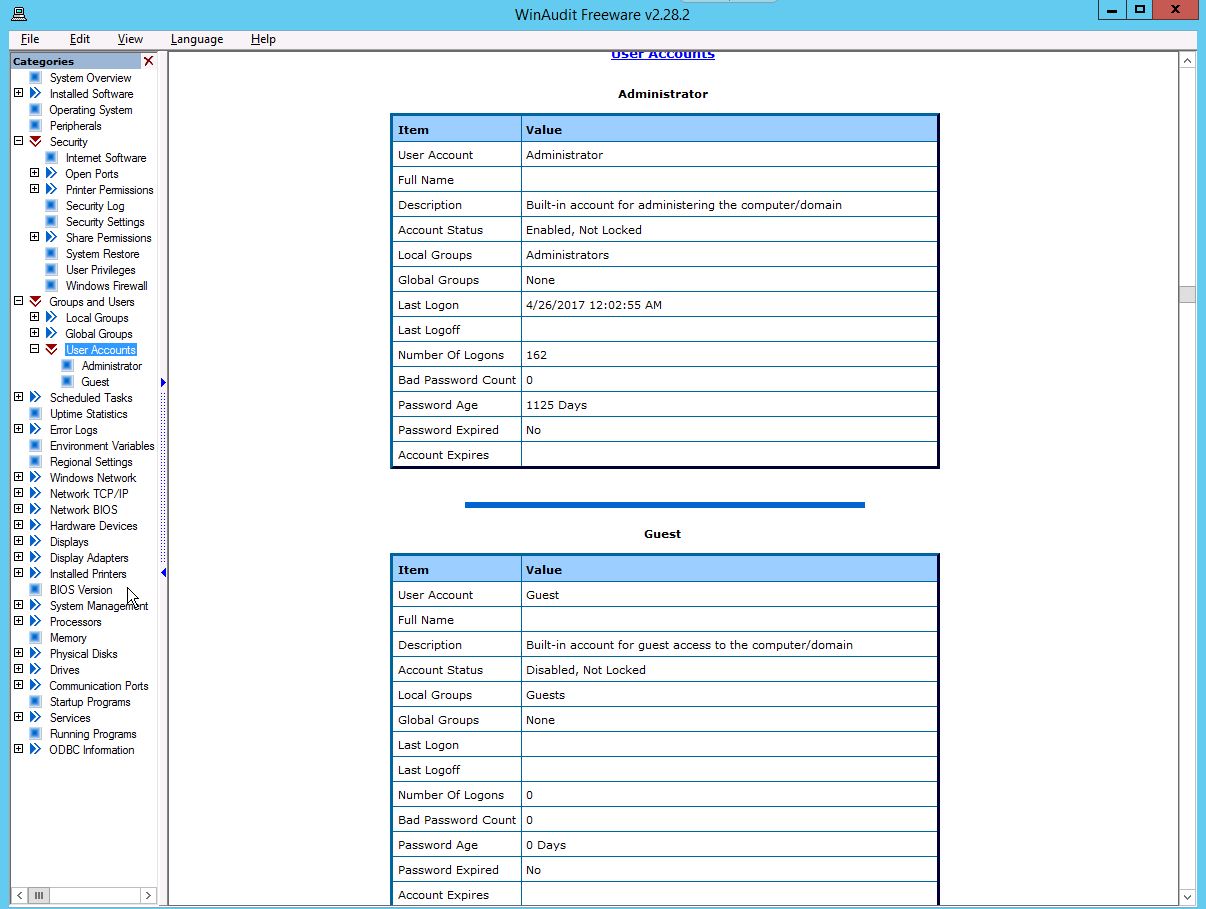Viewport: 1206px width, 909px height.
Task: Follow the User Accounts heading link
Action: point(663,55)
